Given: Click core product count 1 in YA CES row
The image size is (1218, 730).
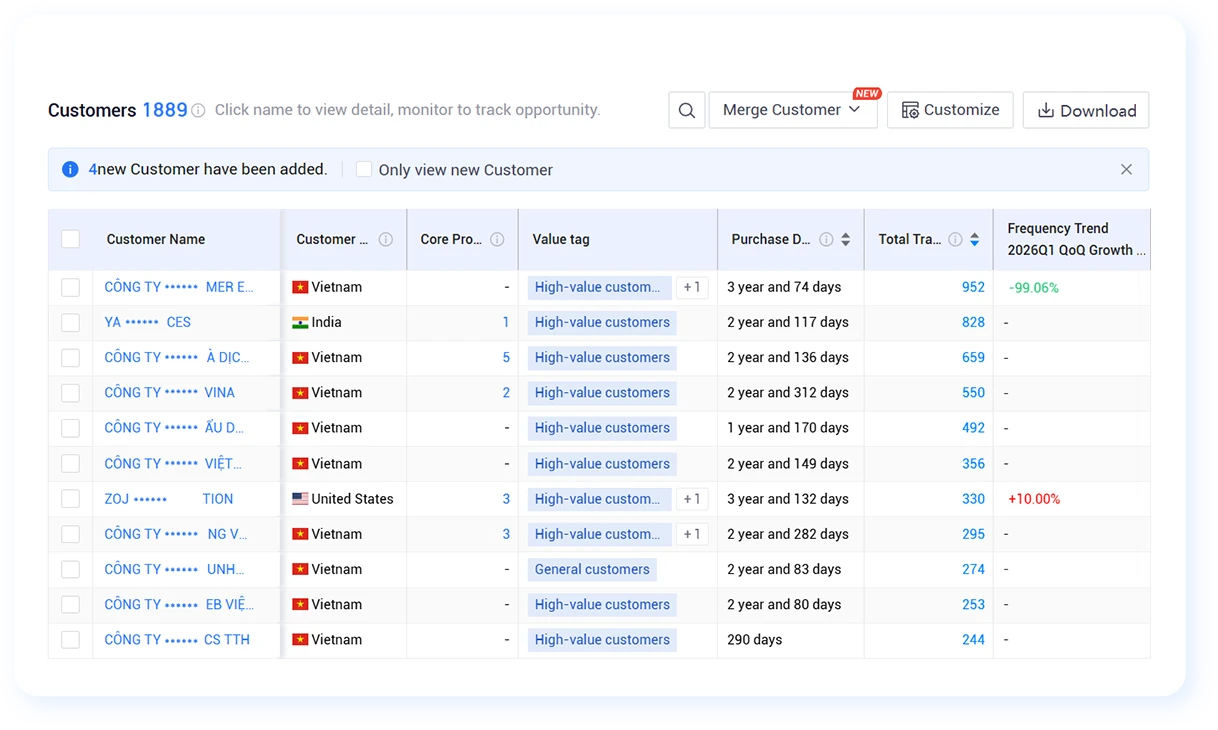Looking at the screenshot, I should click(506, 322).
